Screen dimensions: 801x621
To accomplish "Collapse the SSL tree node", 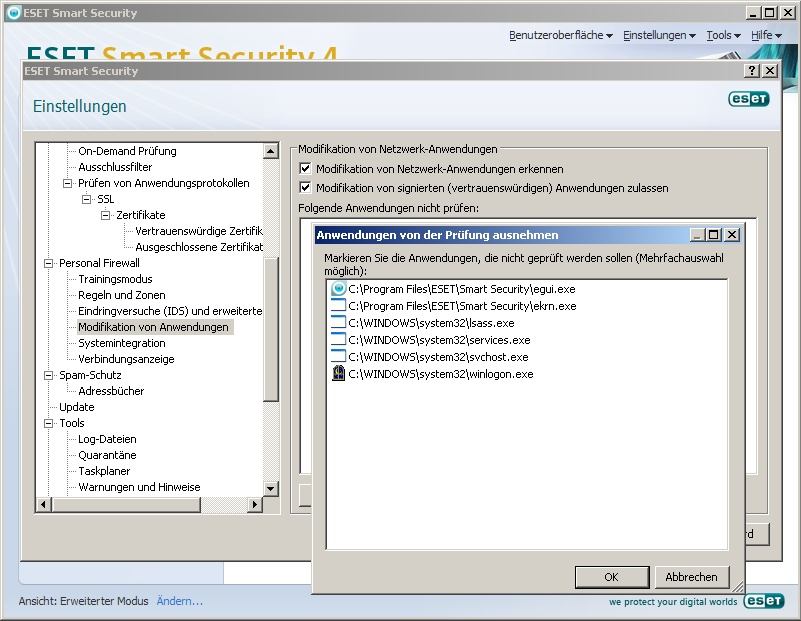I will (86, 199).
